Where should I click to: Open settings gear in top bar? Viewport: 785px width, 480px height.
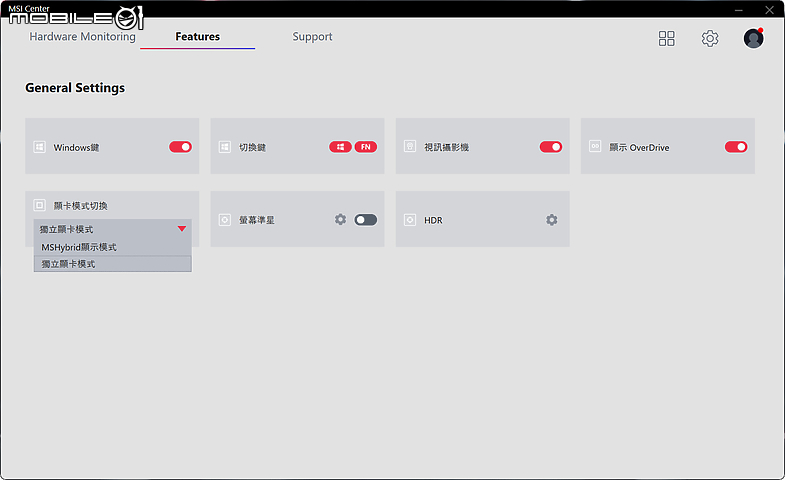(709, 38)
